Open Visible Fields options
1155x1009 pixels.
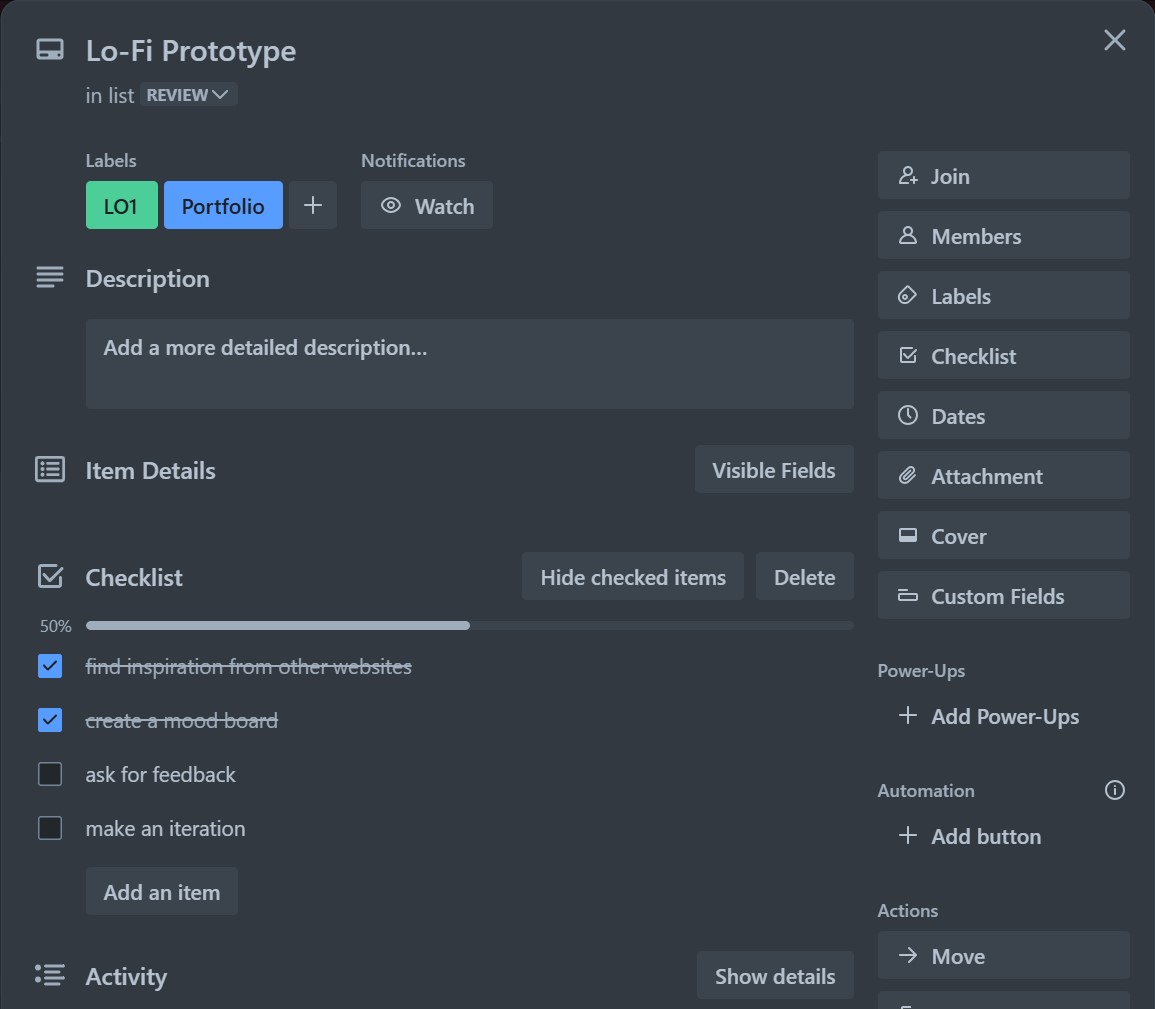point(773,470)
